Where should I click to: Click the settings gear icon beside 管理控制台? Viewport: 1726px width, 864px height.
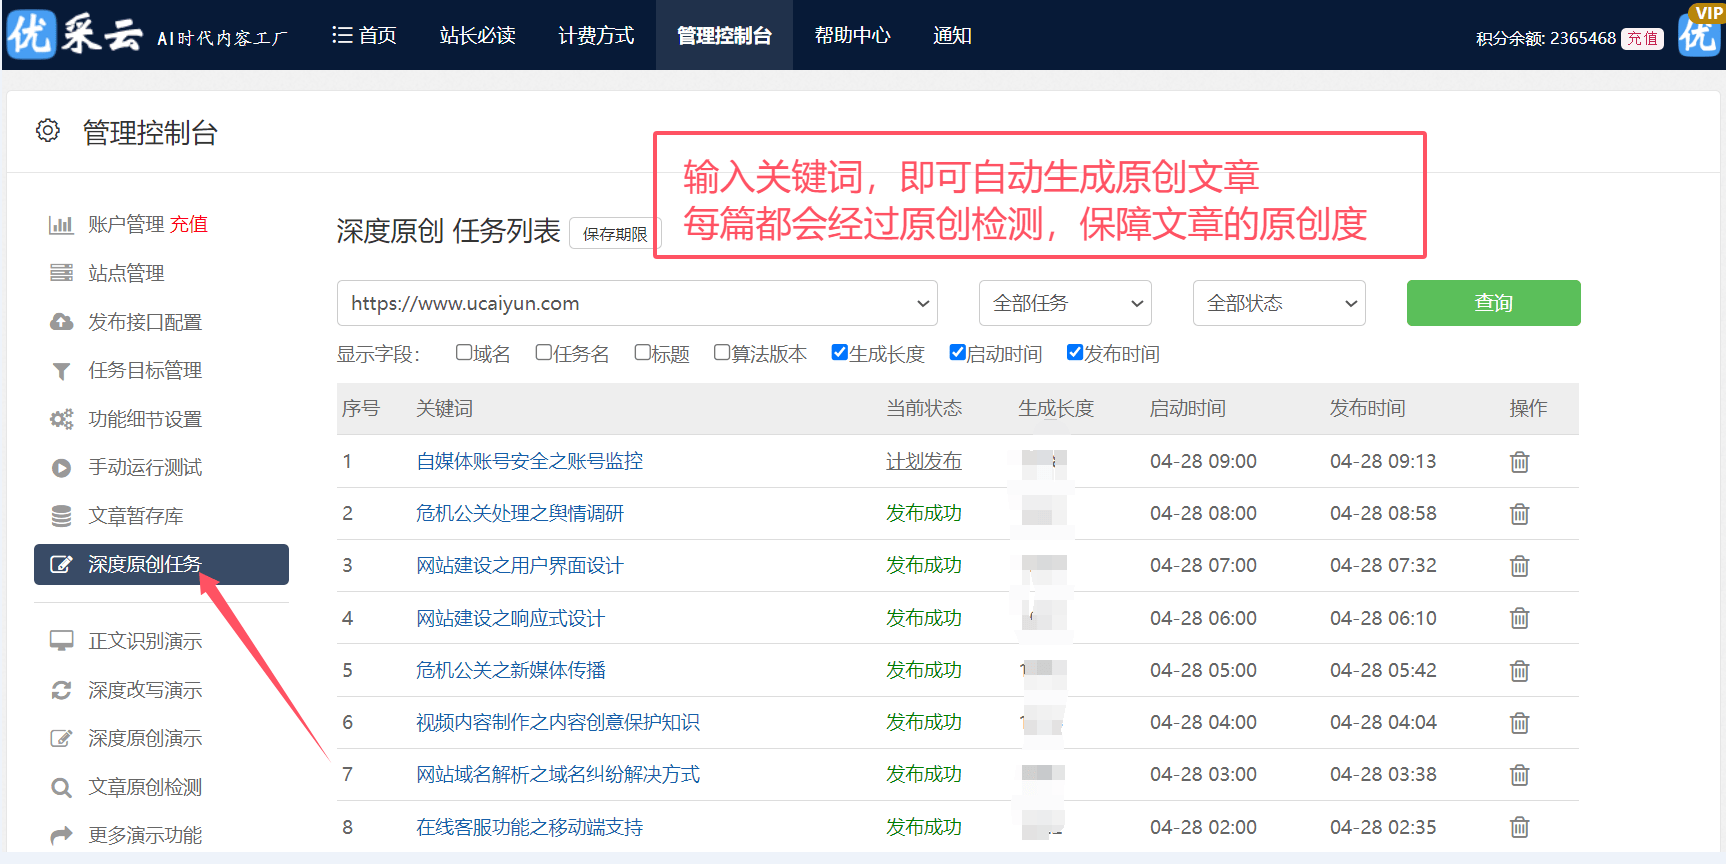47,131
